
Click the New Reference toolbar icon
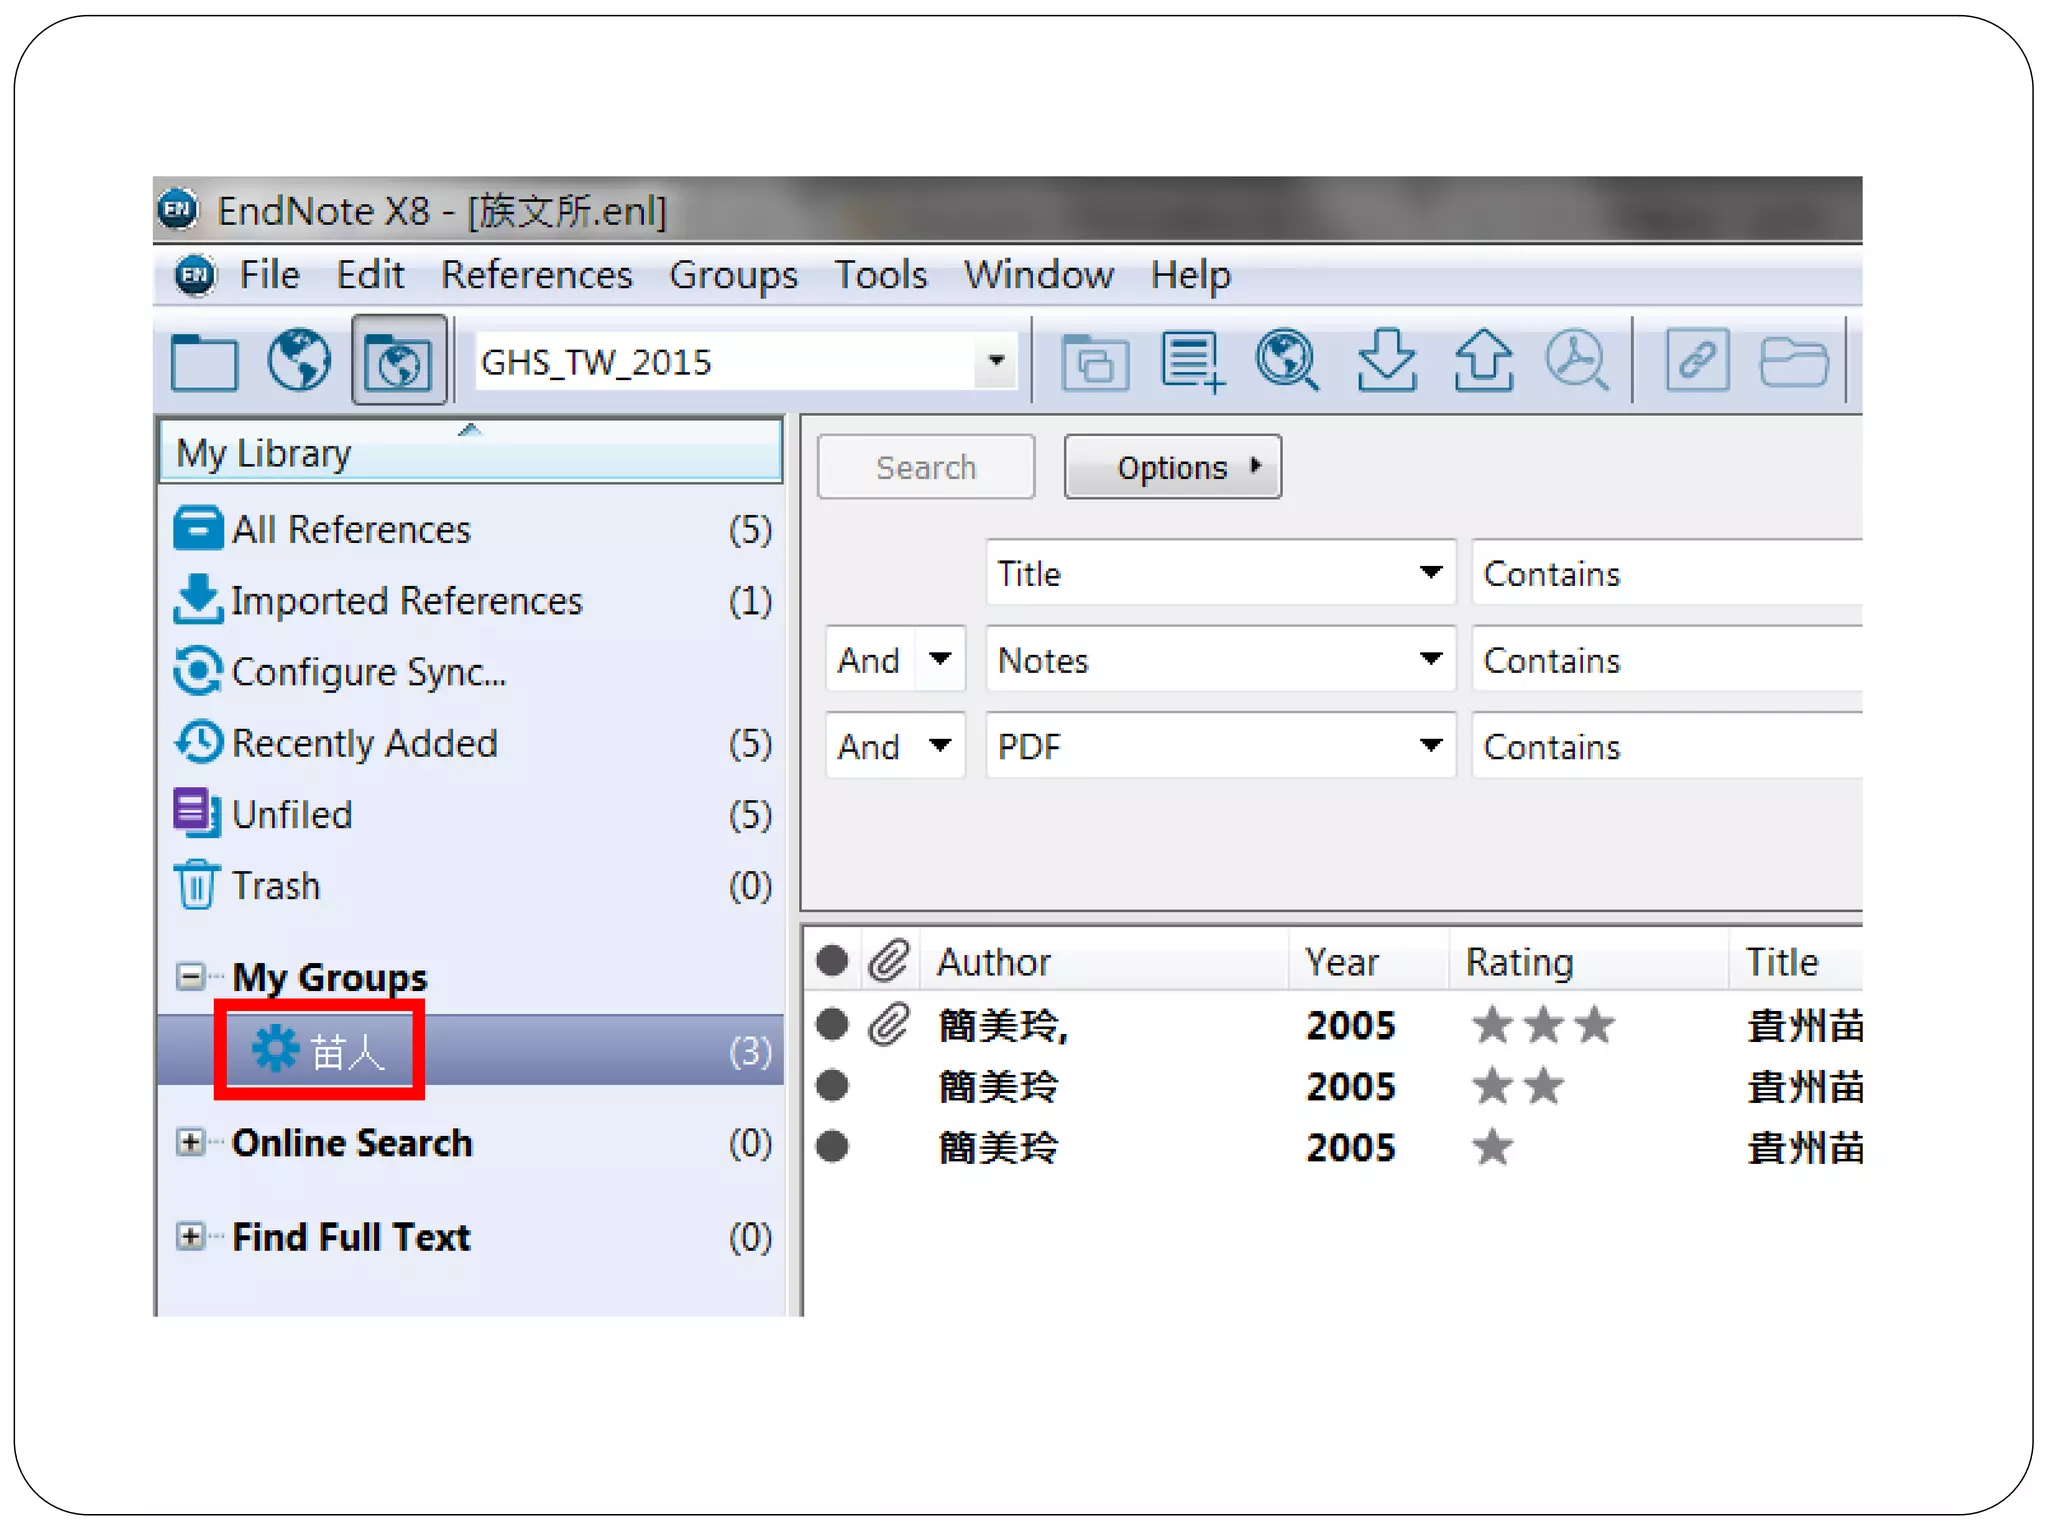tap(1192, 361)
